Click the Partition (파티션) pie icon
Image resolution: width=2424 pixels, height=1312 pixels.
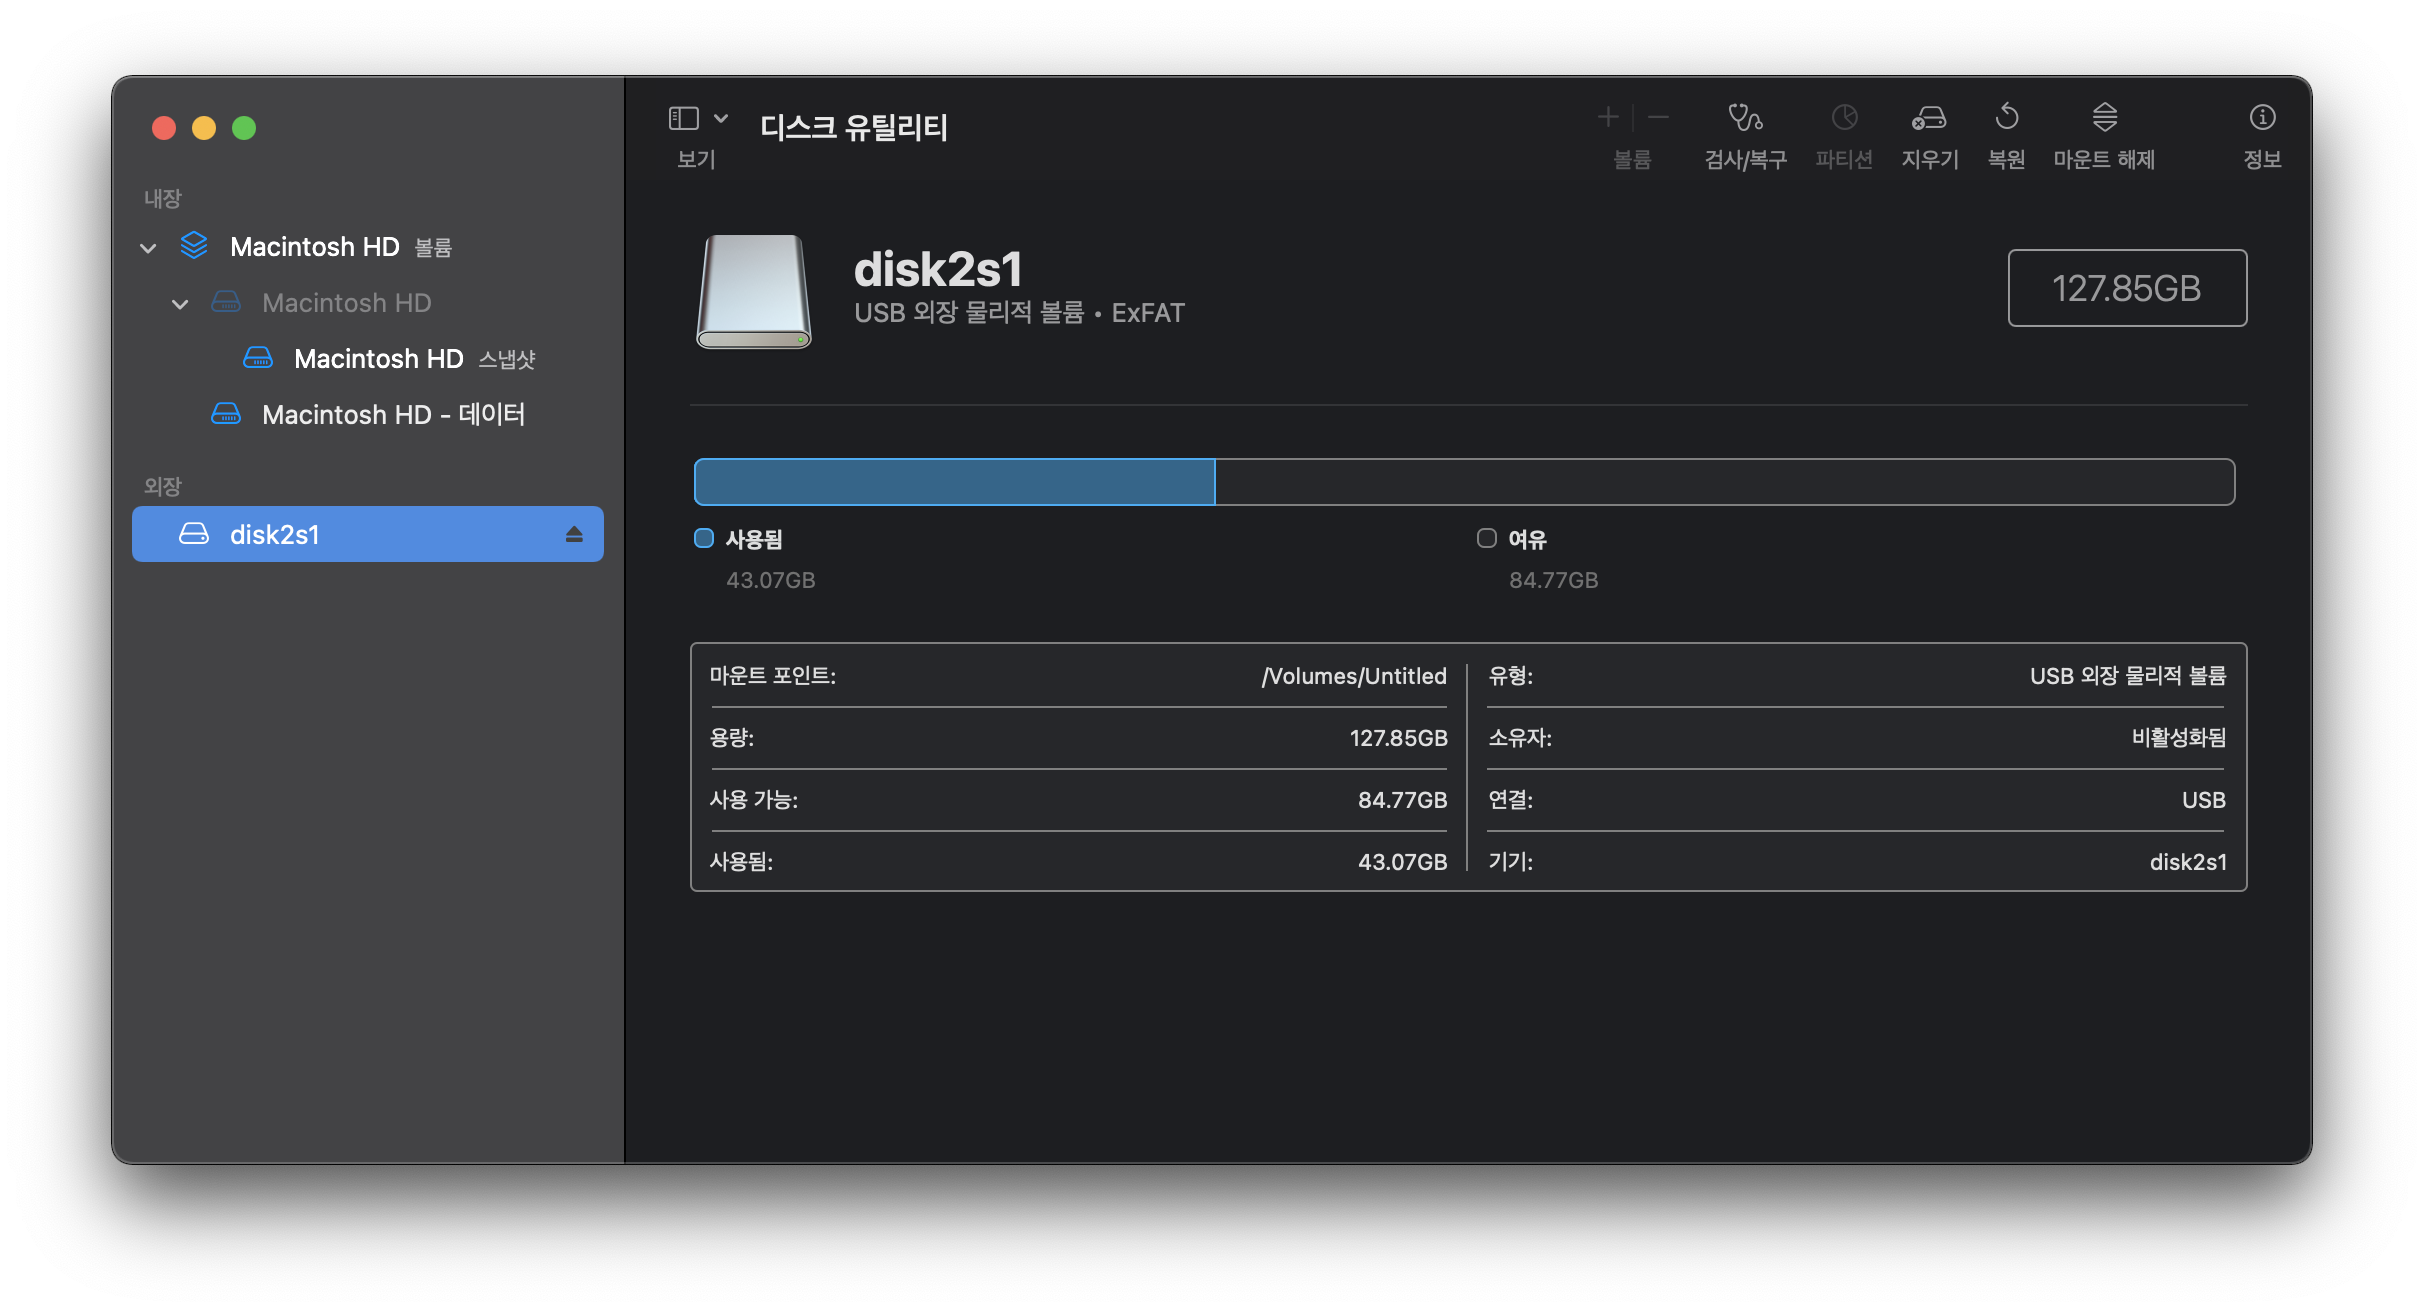[x=1844, y=118]
